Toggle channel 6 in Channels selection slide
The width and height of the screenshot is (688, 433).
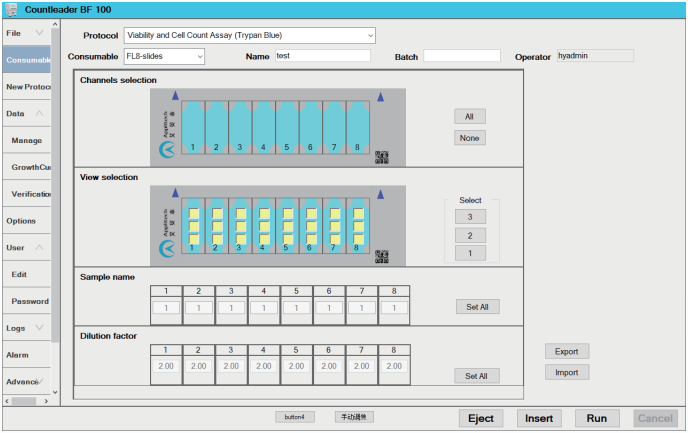point(311,127)
